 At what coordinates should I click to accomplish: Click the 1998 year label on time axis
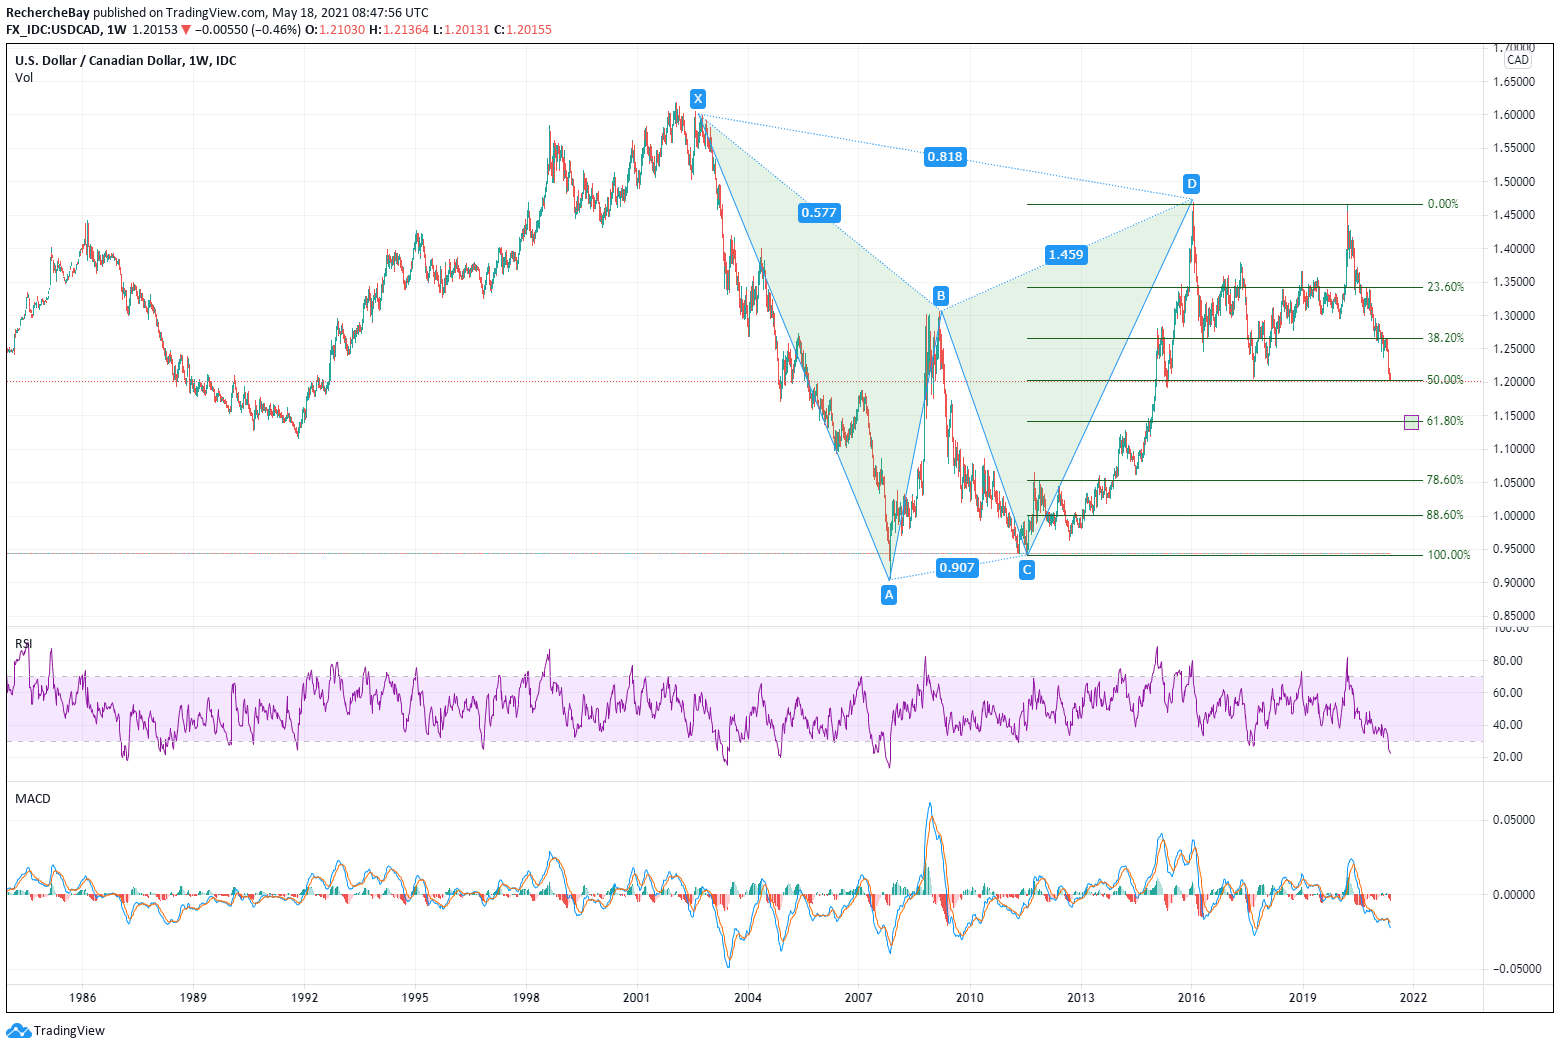coord(526,997)
